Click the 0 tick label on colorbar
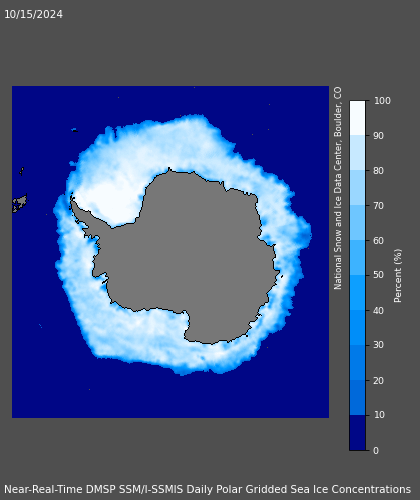The height and width of the screenshot is (500, 420). (x=376, y=450)
